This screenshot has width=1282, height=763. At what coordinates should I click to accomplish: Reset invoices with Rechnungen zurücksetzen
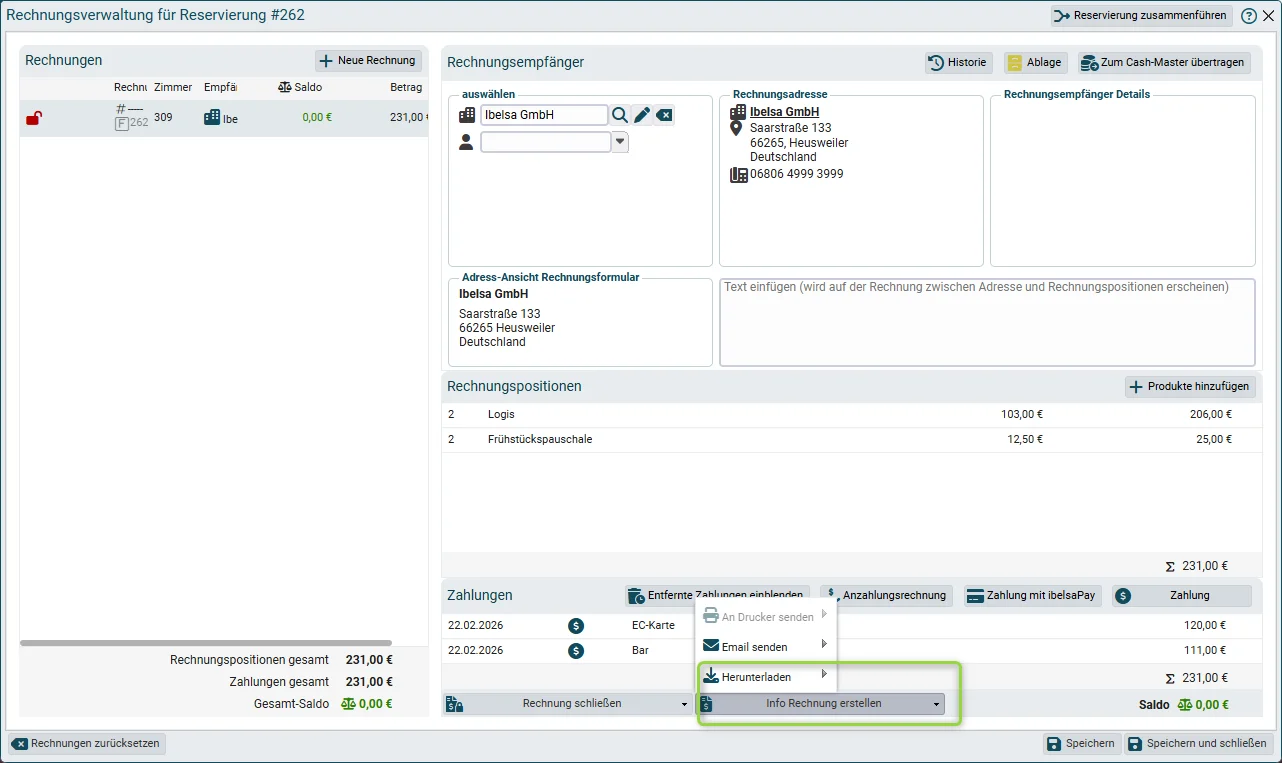[x=88, y=744]
